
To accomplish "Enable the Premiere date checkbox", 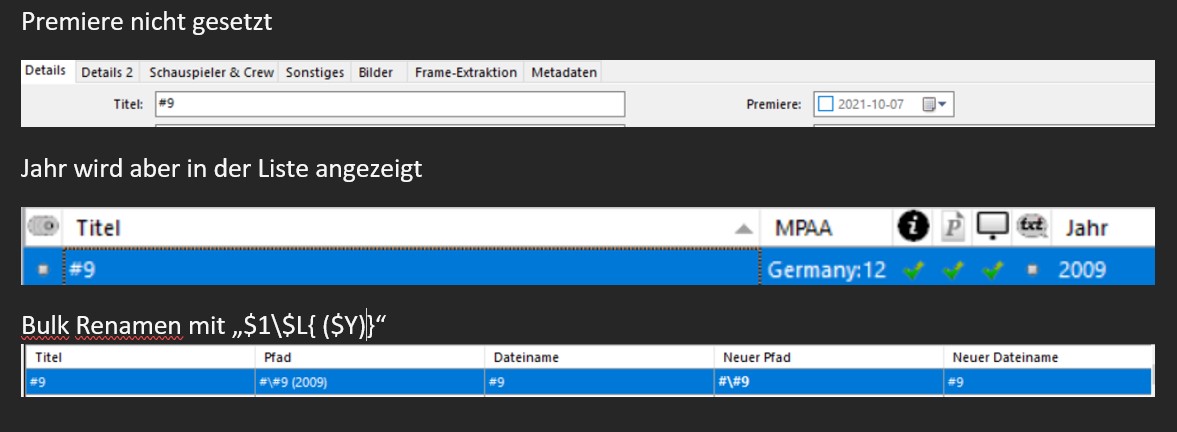I will pyautogui.click(x=825, y=104).
